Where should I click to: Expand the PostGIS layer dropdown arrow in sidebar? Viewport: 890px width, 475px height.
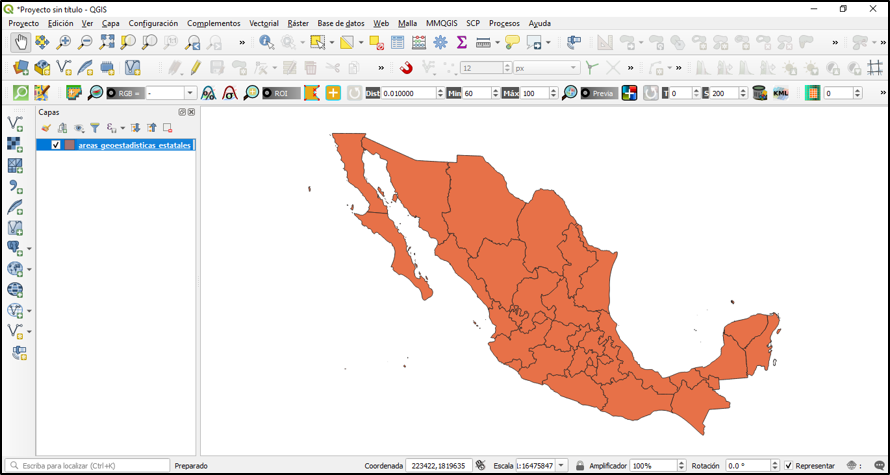30,249
